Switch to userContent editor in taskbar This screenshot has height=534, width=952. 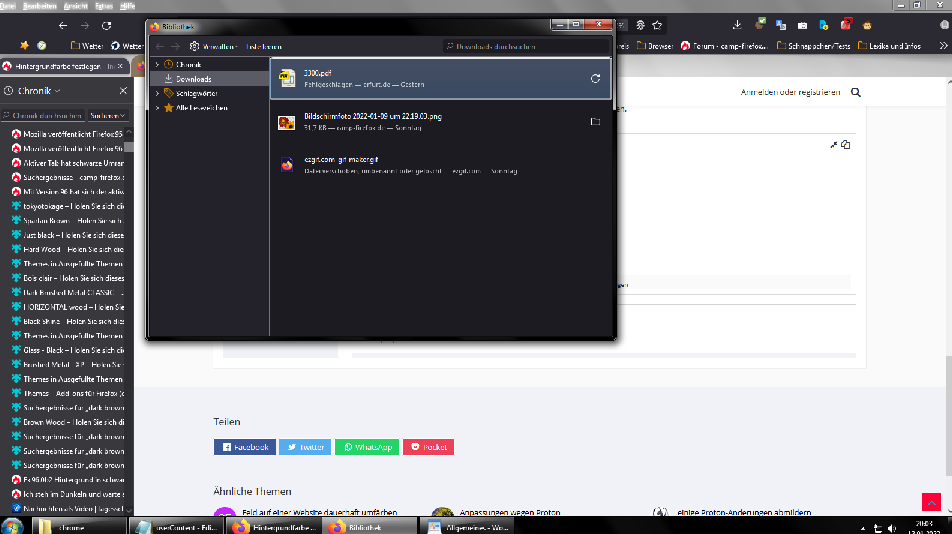click(x=177, y=527)
